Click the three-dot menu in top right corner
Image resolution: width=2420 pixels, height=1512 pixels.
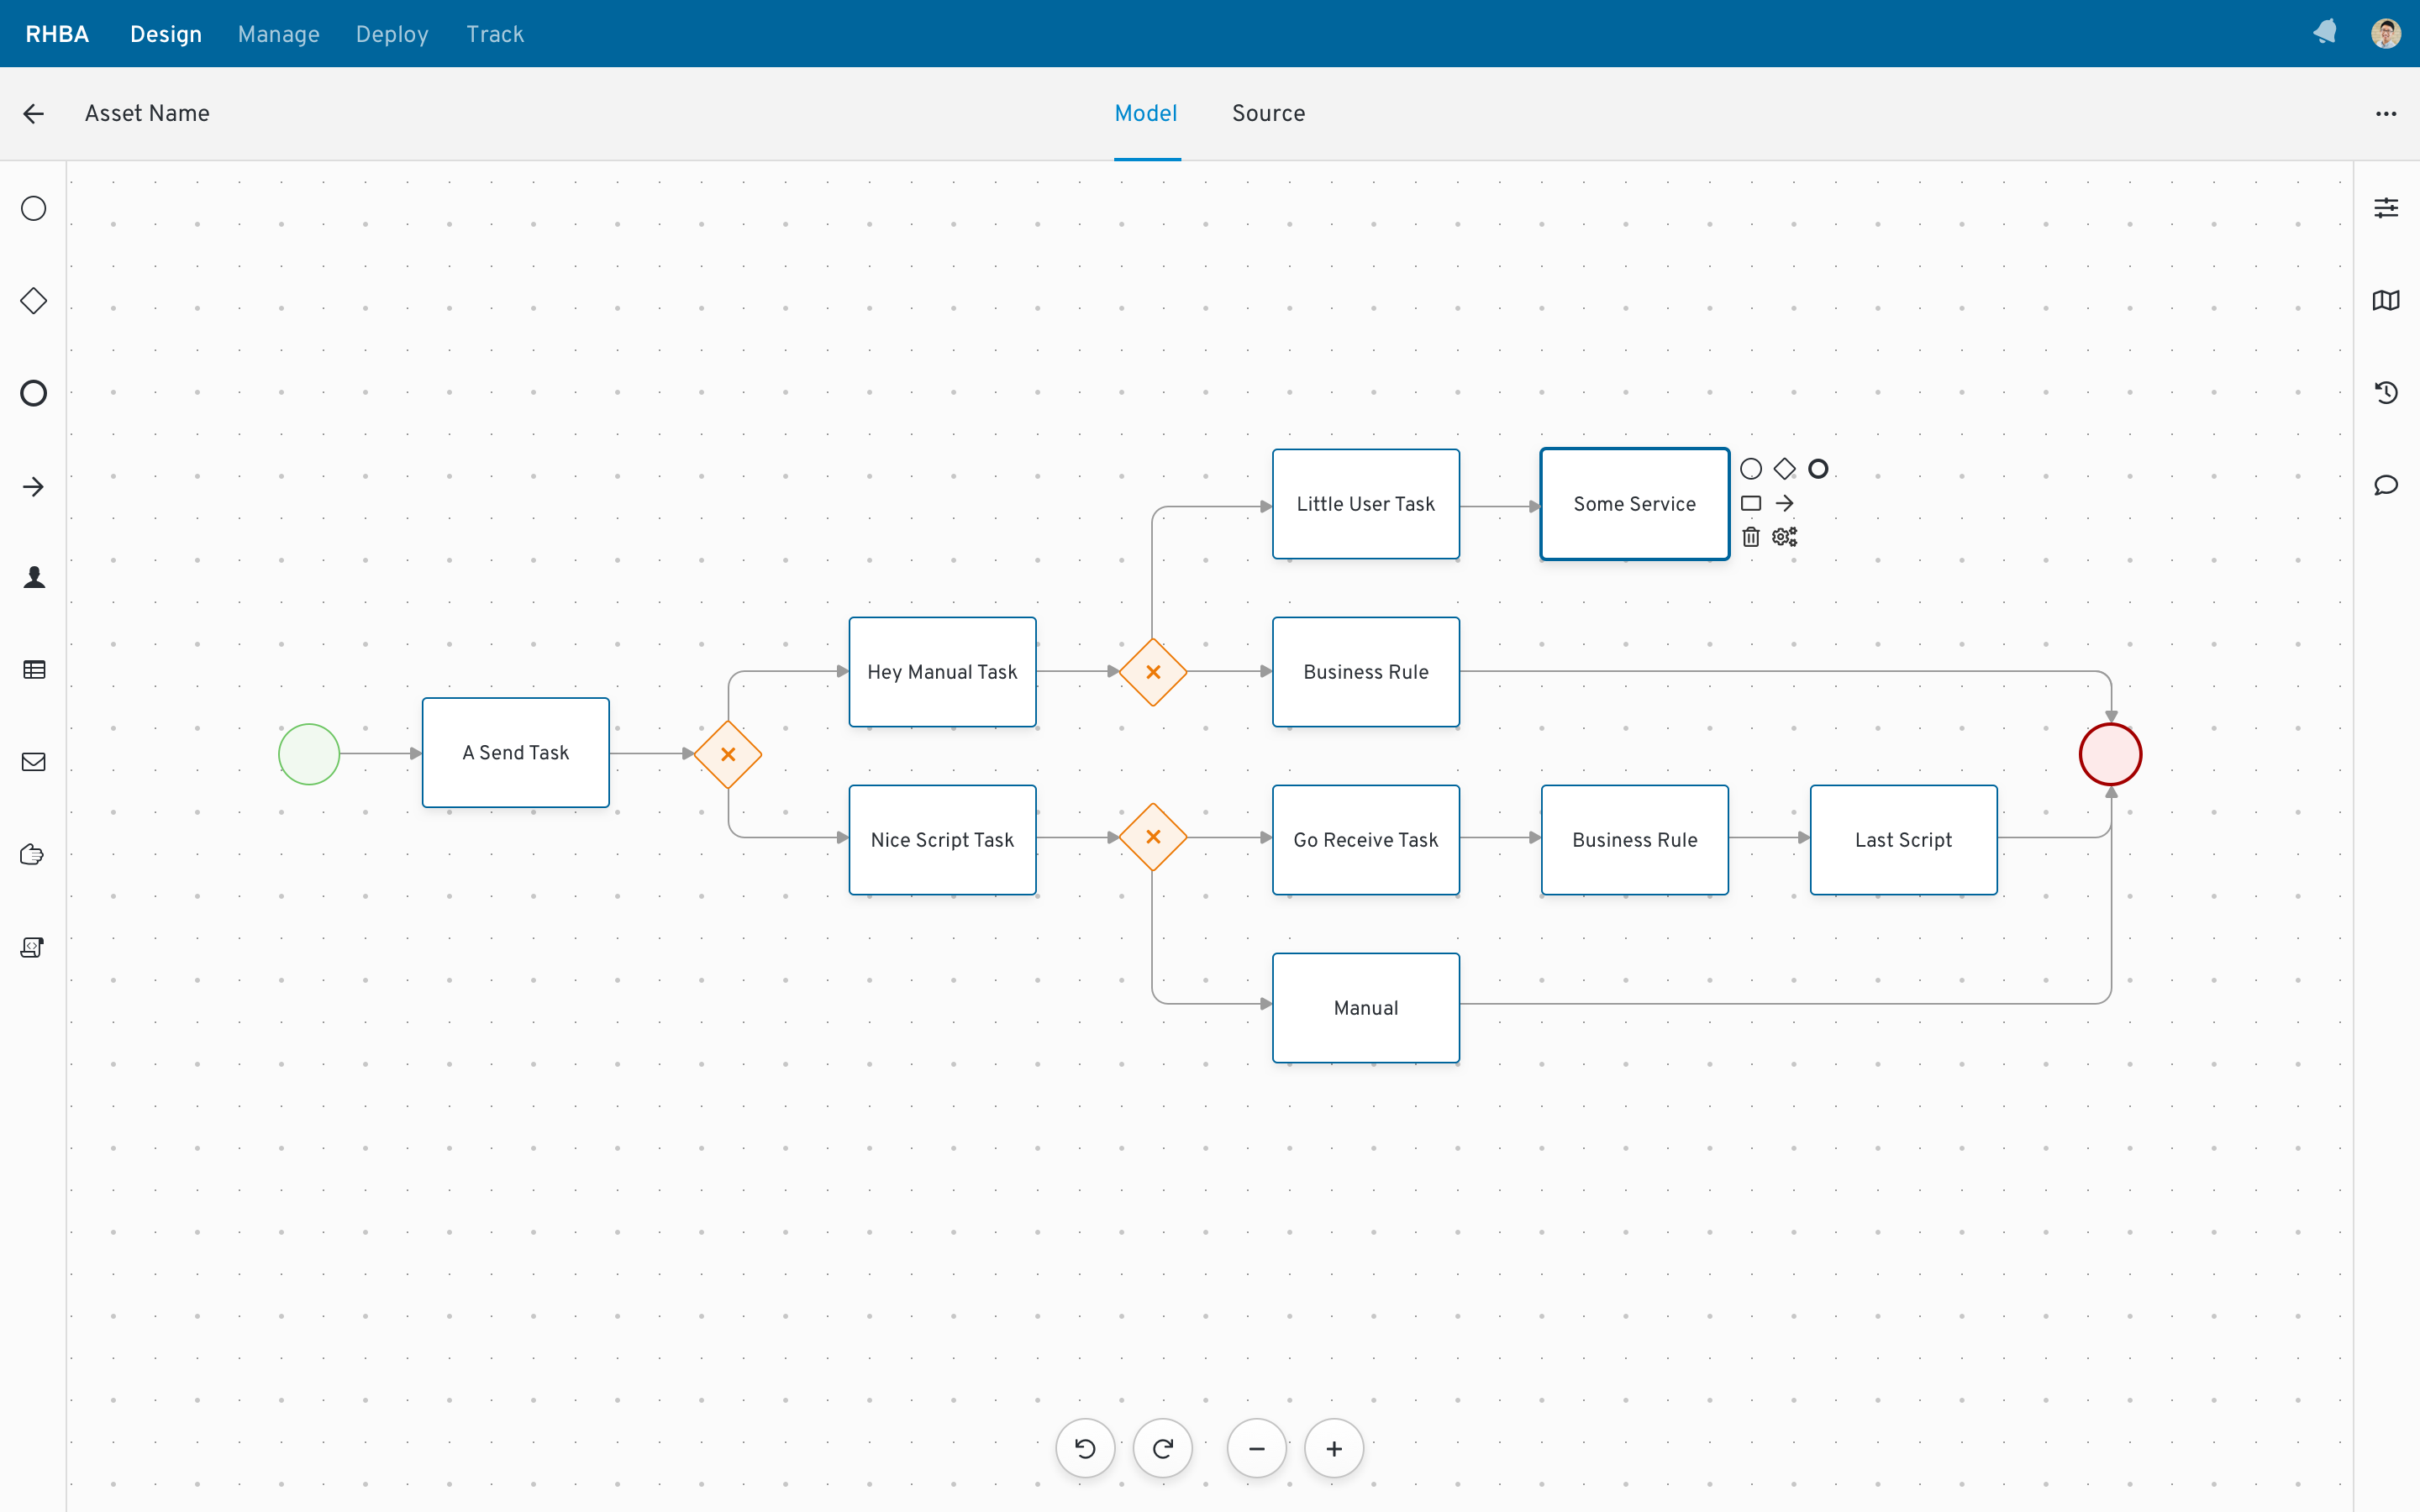coord(2386,113)
